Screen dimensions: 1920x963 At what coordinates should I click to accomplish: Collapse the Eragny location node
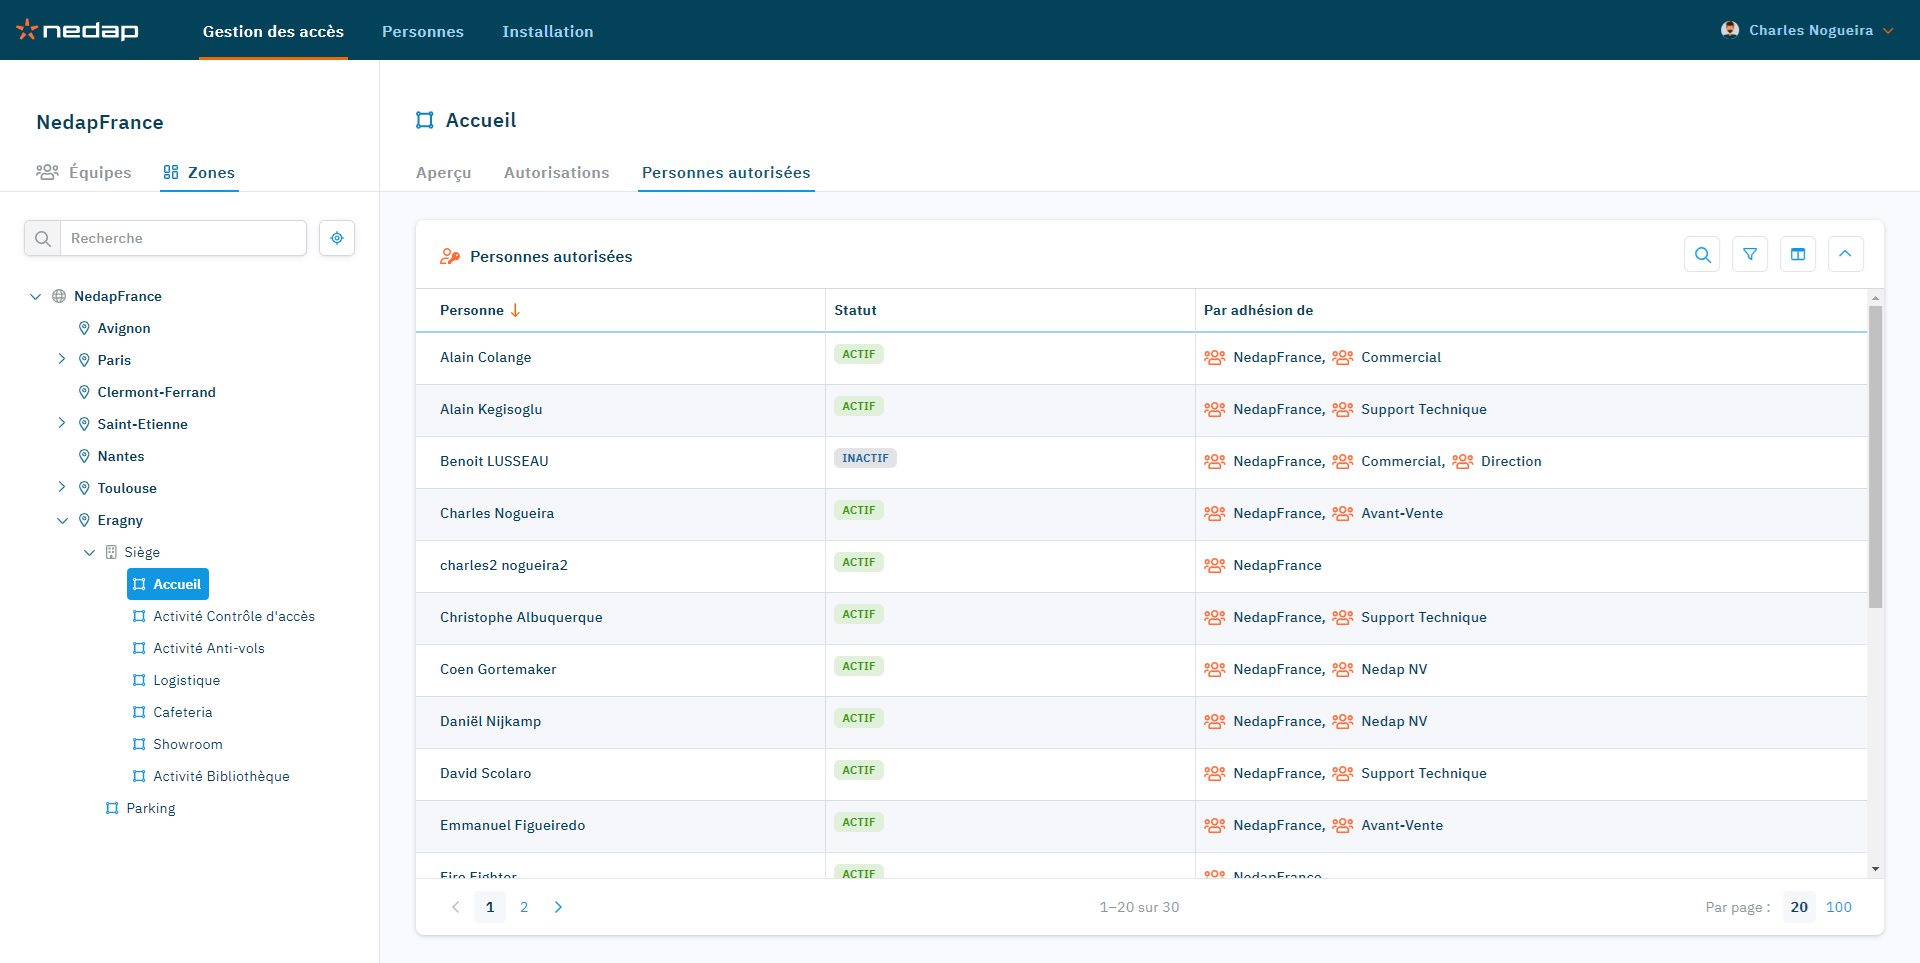pyautogui.click(x=62, y=520)
